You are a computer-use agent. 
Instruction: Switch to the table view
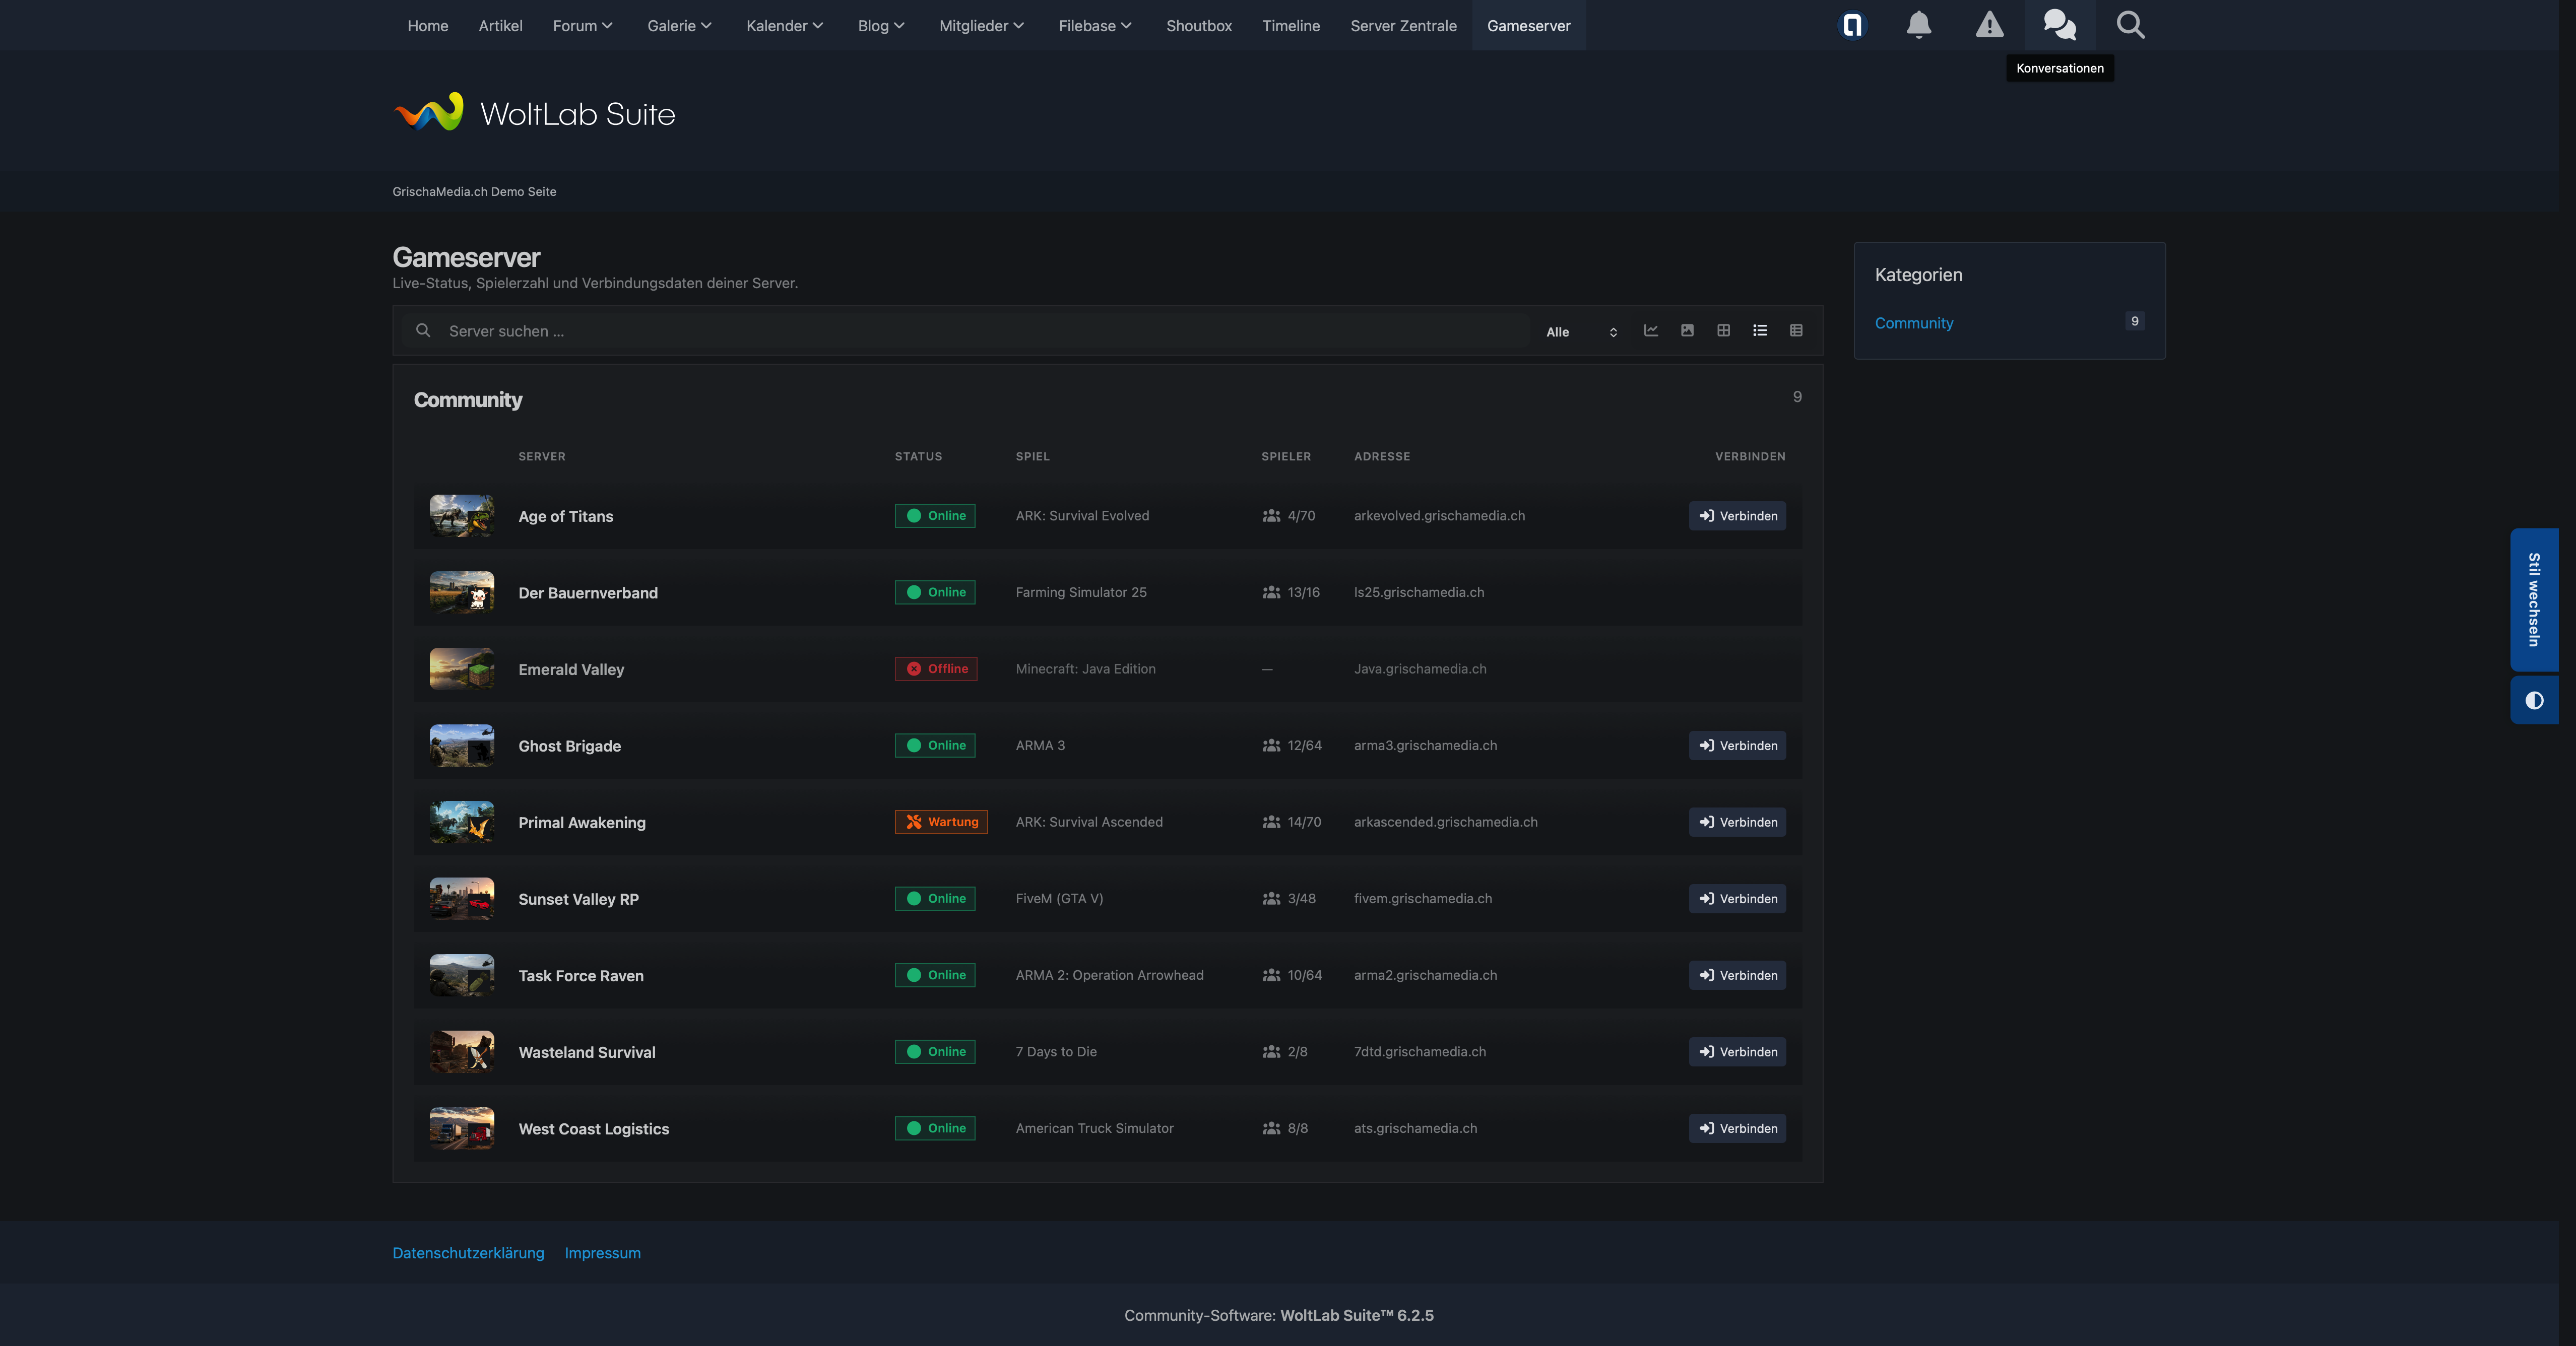coord(1796,331)
